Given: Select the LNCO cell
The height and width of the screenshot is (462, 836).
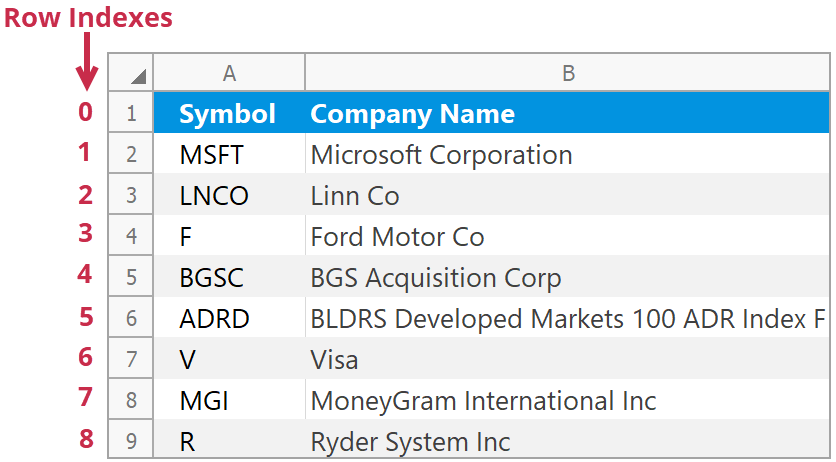Looking at the screenshot, I should click(x=228, y=196).
